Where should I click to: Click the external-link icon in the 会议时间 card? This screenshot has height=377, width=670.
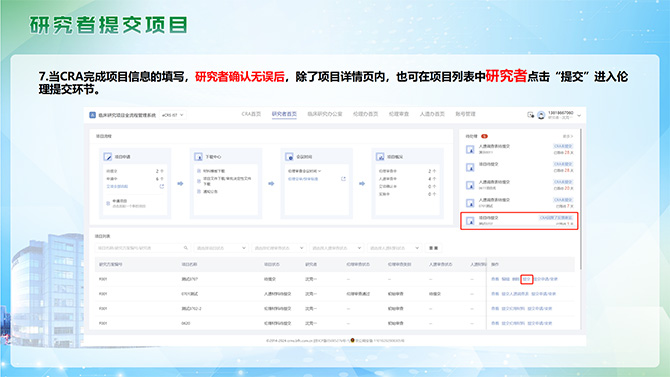click(343, 179)
